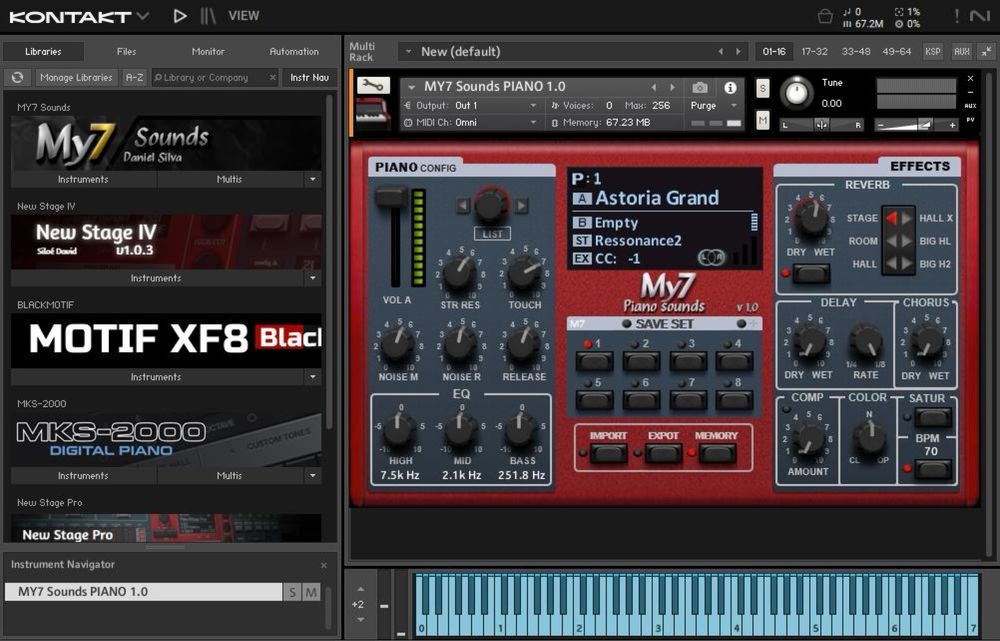Toggle the MEMORY button

coord(718,453)
